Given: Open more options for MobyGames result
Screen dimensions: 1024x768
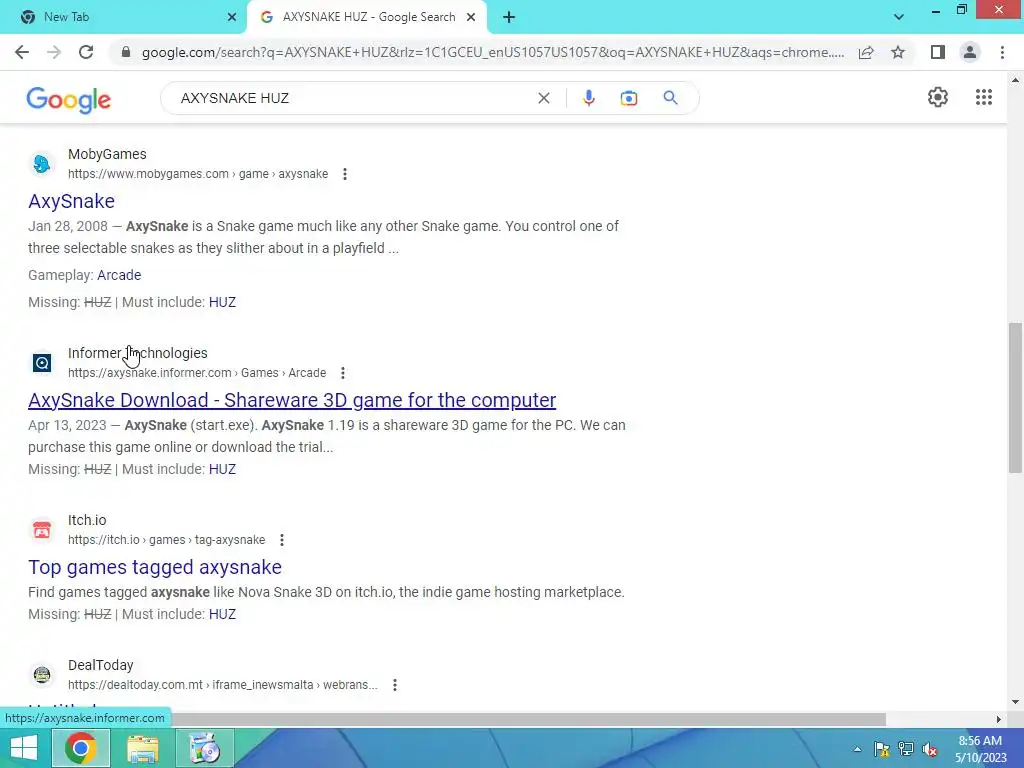Looking at the screenshot, I should pos(345,174).
